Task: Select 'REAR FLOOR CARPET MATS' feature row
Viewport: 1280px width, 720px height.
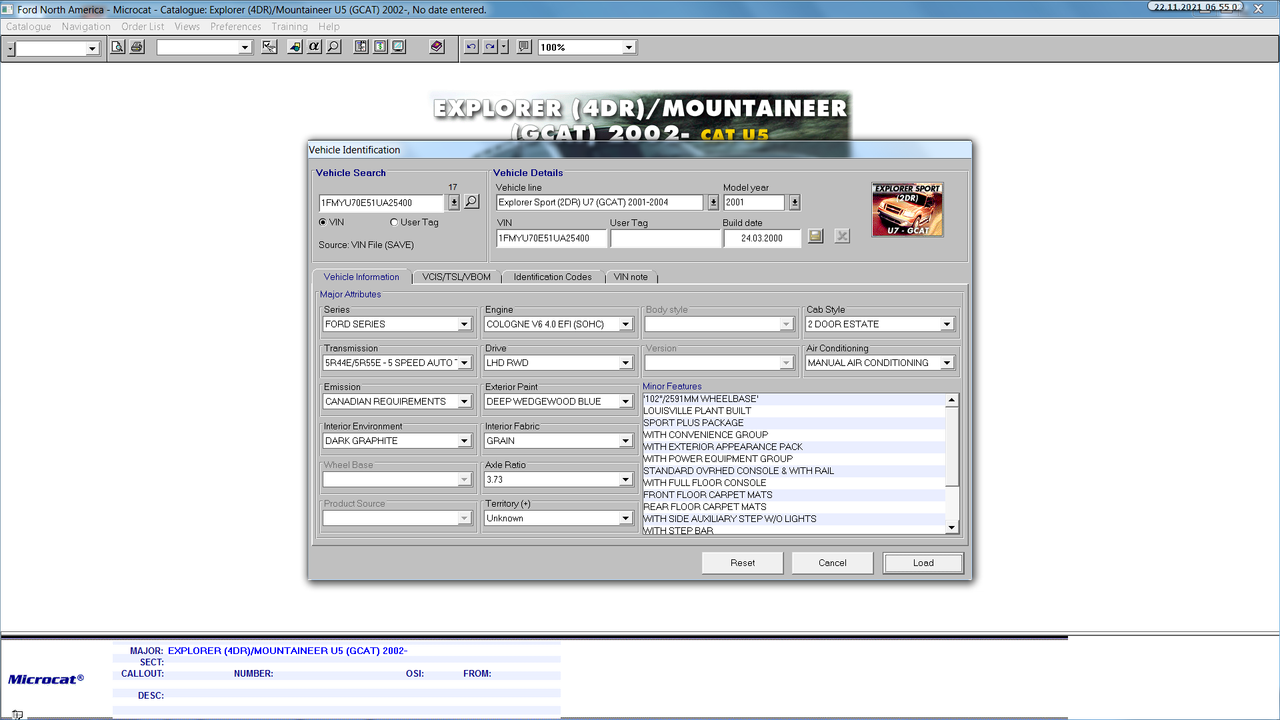Action: point(794,507)
